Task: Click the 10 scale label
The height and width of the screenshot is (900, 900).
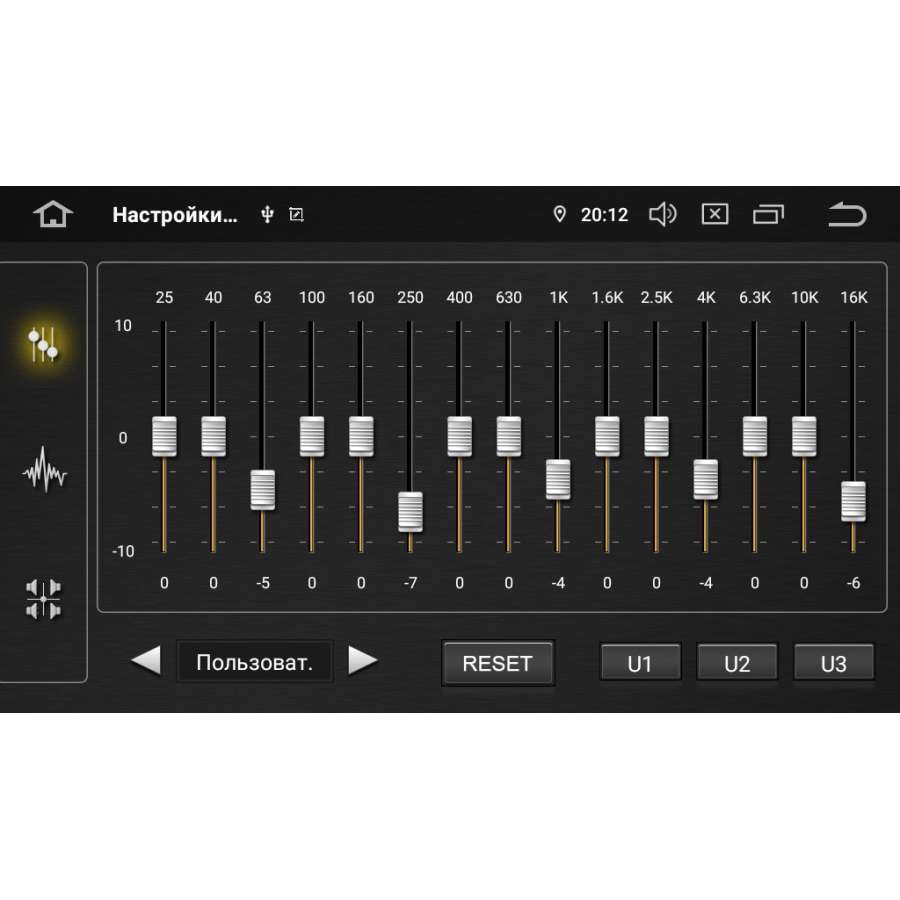Action: pos(123,325)
